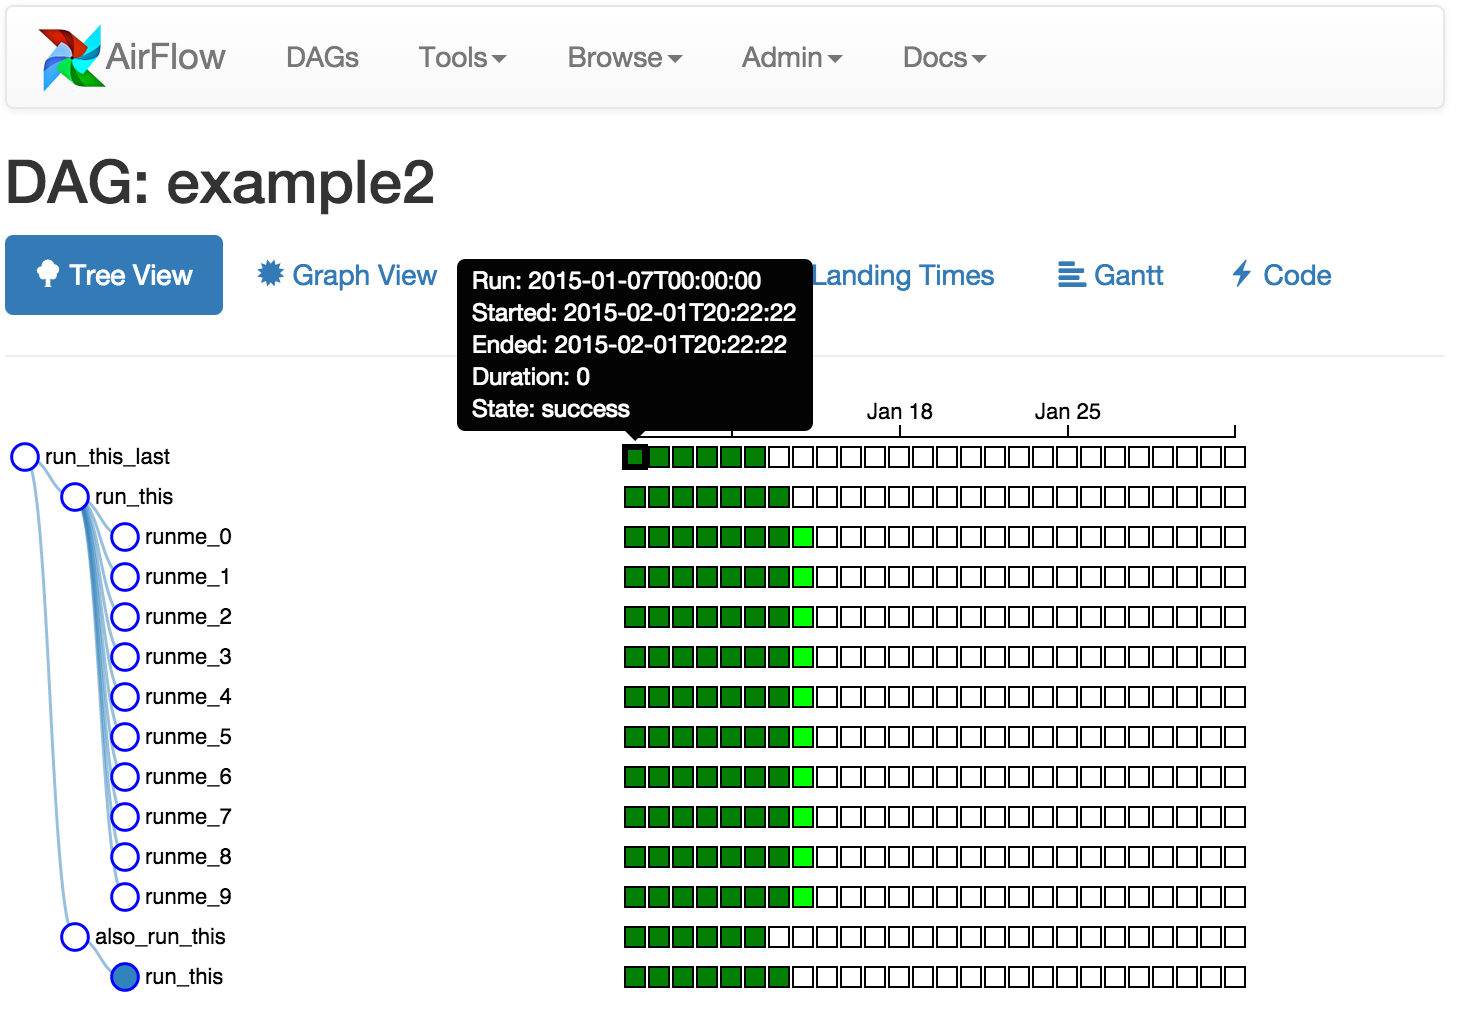1458x1015 pixels.
Task: Click the first success square in also_run_this row
Action: (x=633, y=937)
